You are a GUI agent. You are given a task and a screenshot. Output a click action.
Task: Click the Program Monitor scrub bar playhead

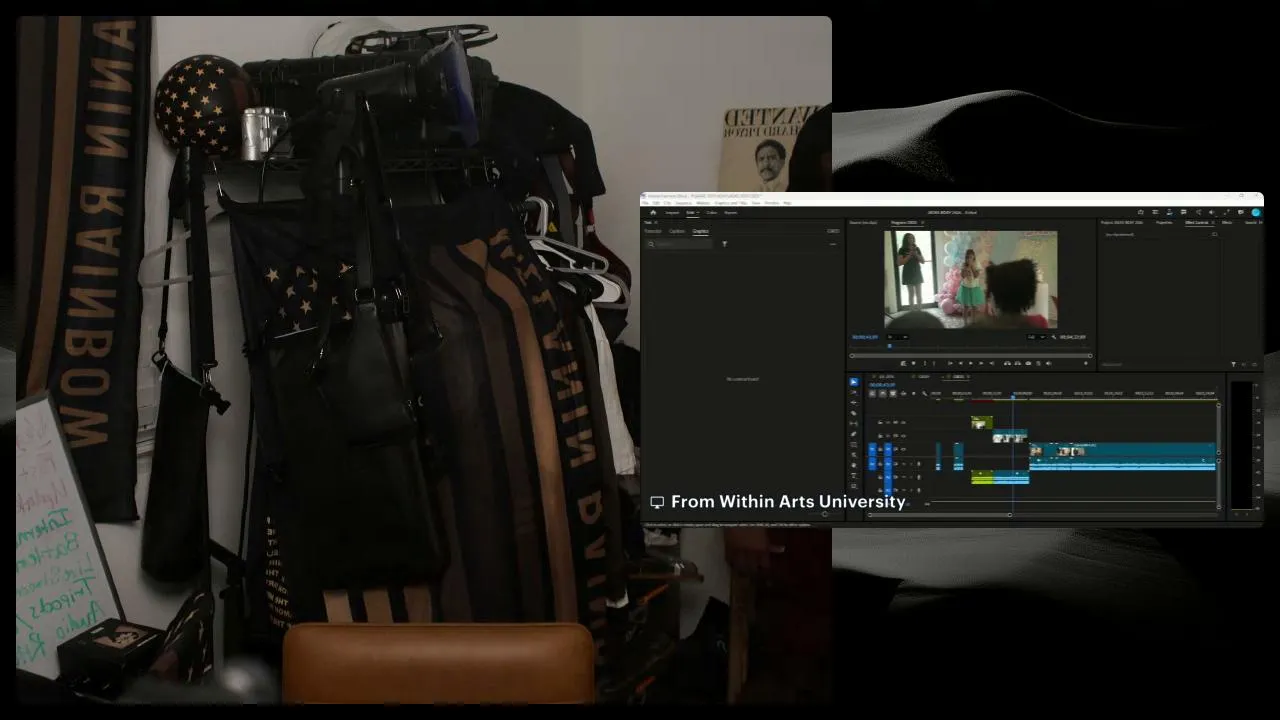[x=889, y=347]
